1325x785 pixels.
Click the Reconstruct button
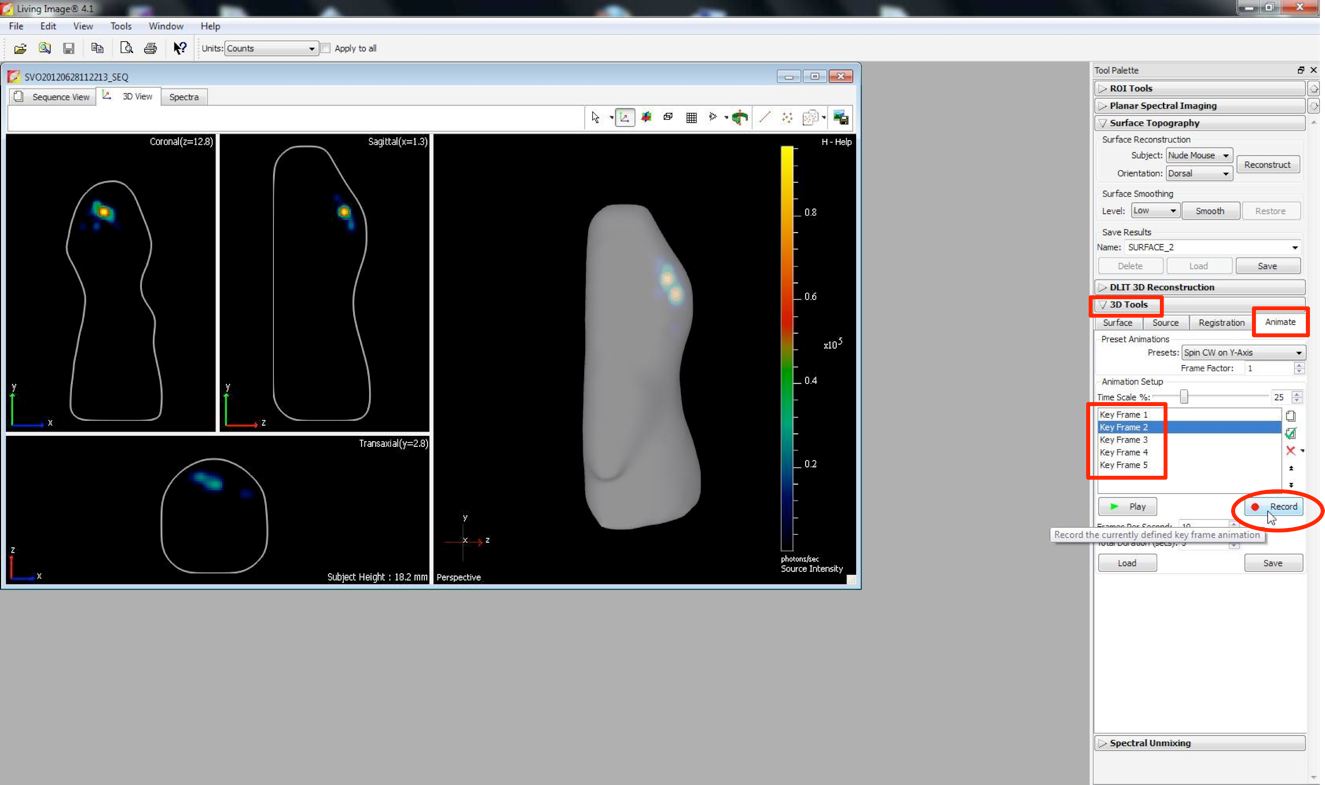pyautogui.click(x=1267, y=164)
